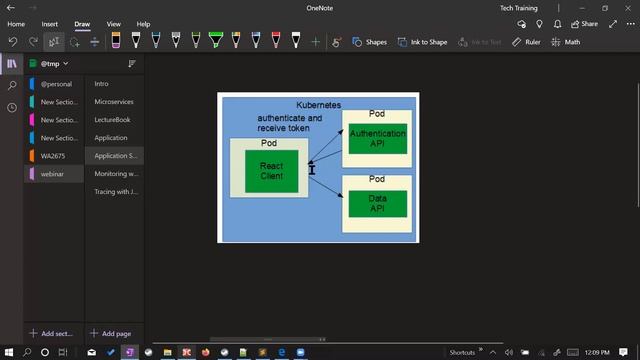Screen dimensions: 640x360
Task: Open the lightbulb tell-me icon
Action: click(539, 24)
